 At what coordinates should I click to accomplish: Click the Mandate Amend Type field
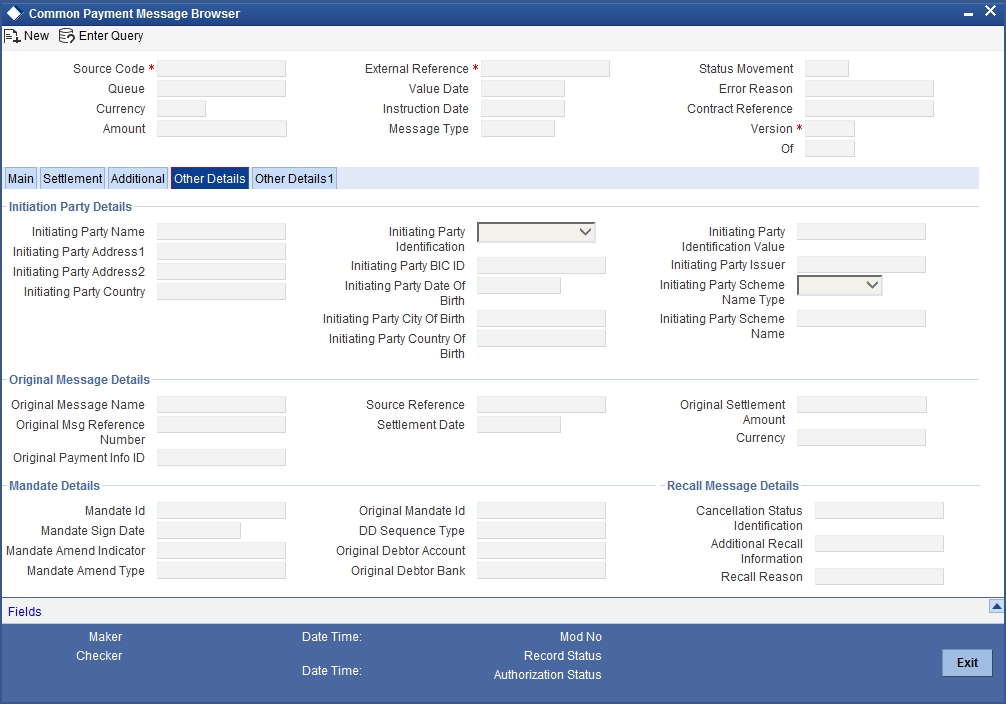(x=221, y=571)
